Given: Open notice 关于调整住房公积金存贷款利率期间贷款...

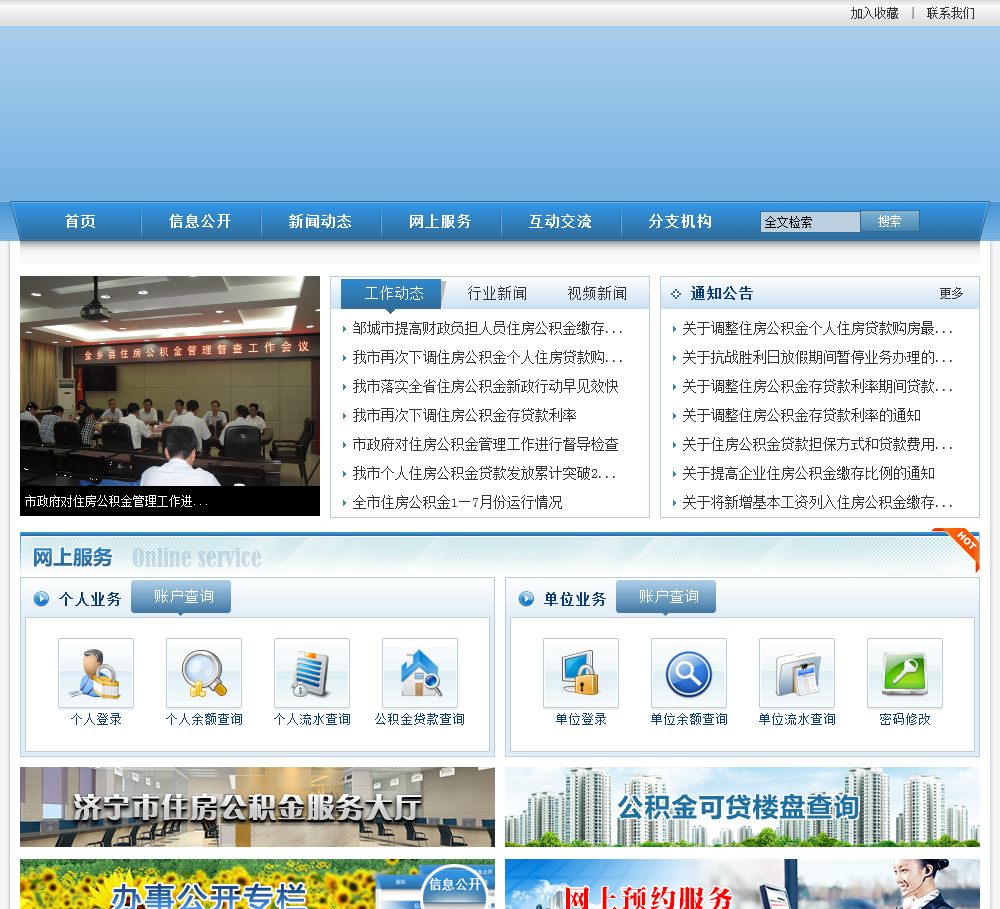Looking at the screenshot, I should click(817, 387).
